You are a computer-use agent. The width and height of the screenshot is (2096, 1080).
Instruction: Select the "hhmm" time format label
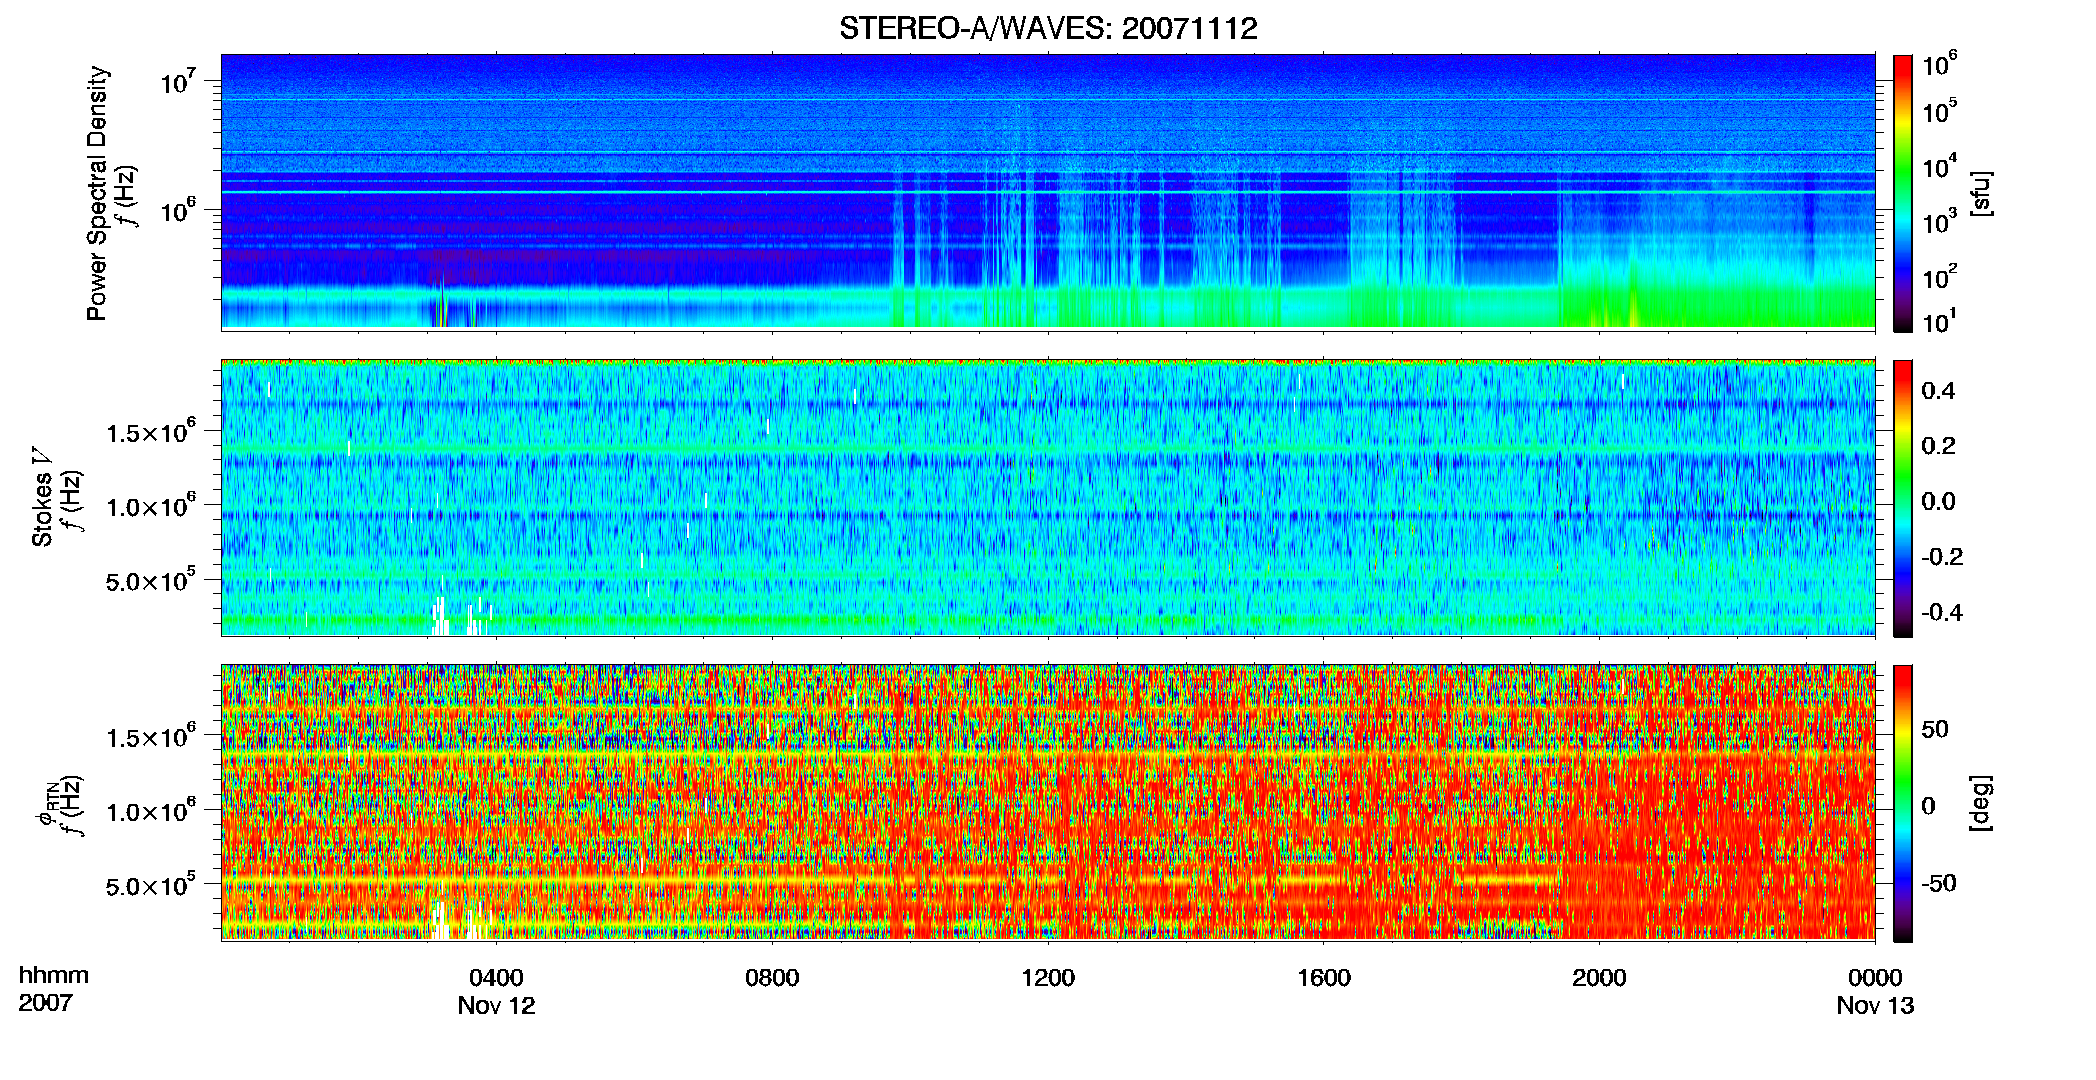[54, 976]
